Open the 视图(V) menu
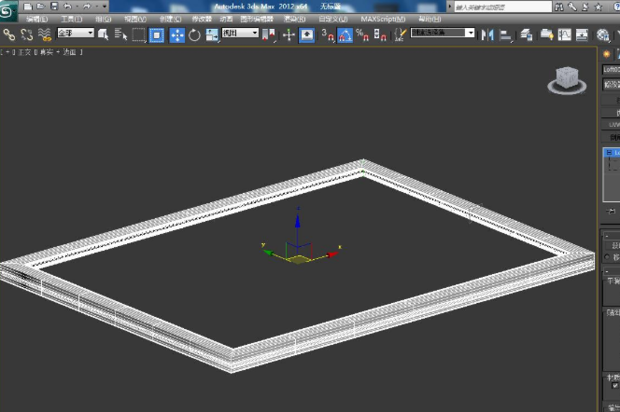The image size is (620, 412). (135, 19)
